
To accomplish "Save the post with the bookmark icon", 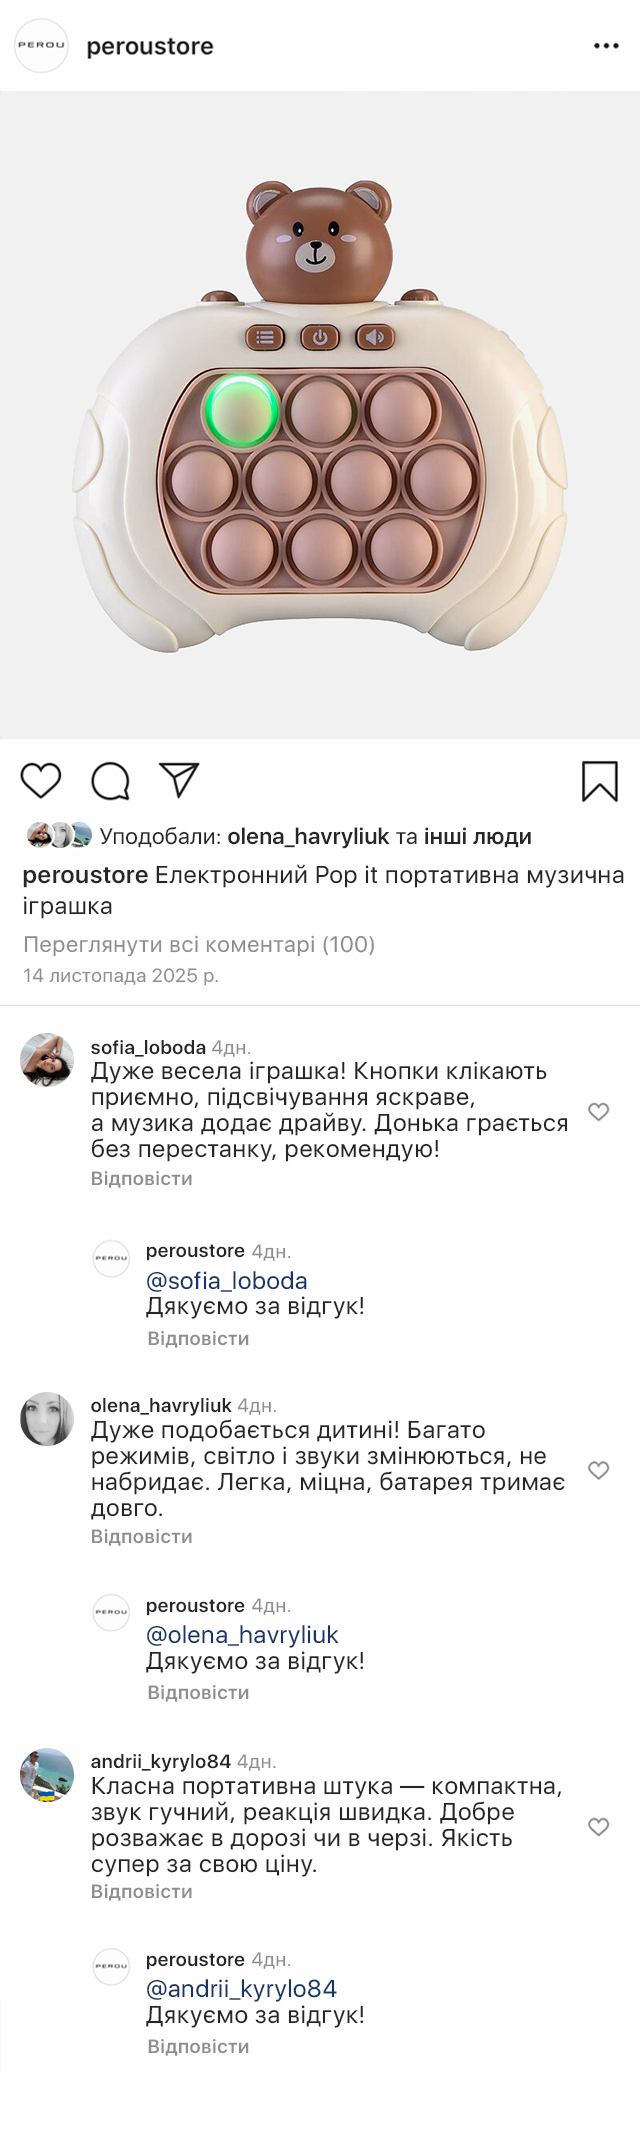I will tap(599, 781).
